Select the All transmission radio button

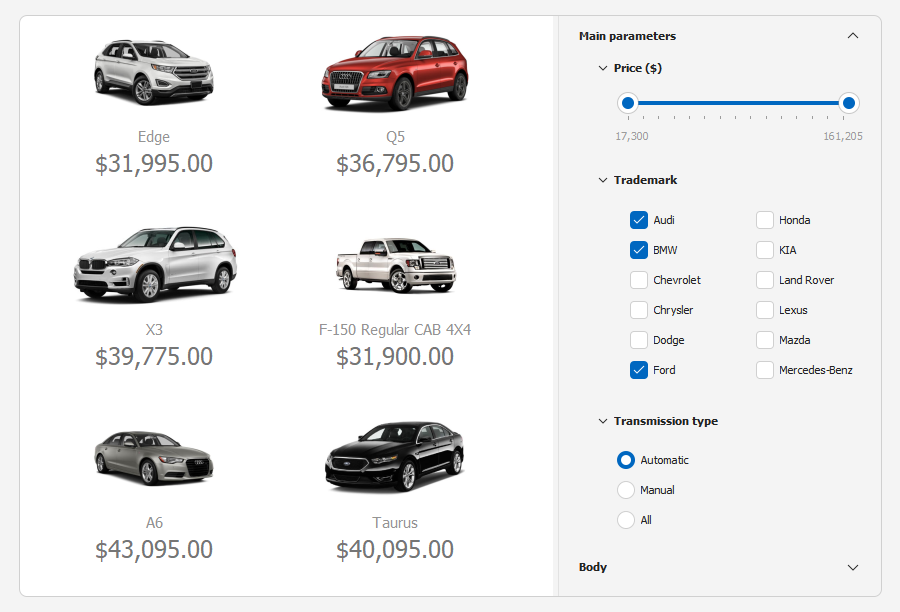(x=626, y=520)
